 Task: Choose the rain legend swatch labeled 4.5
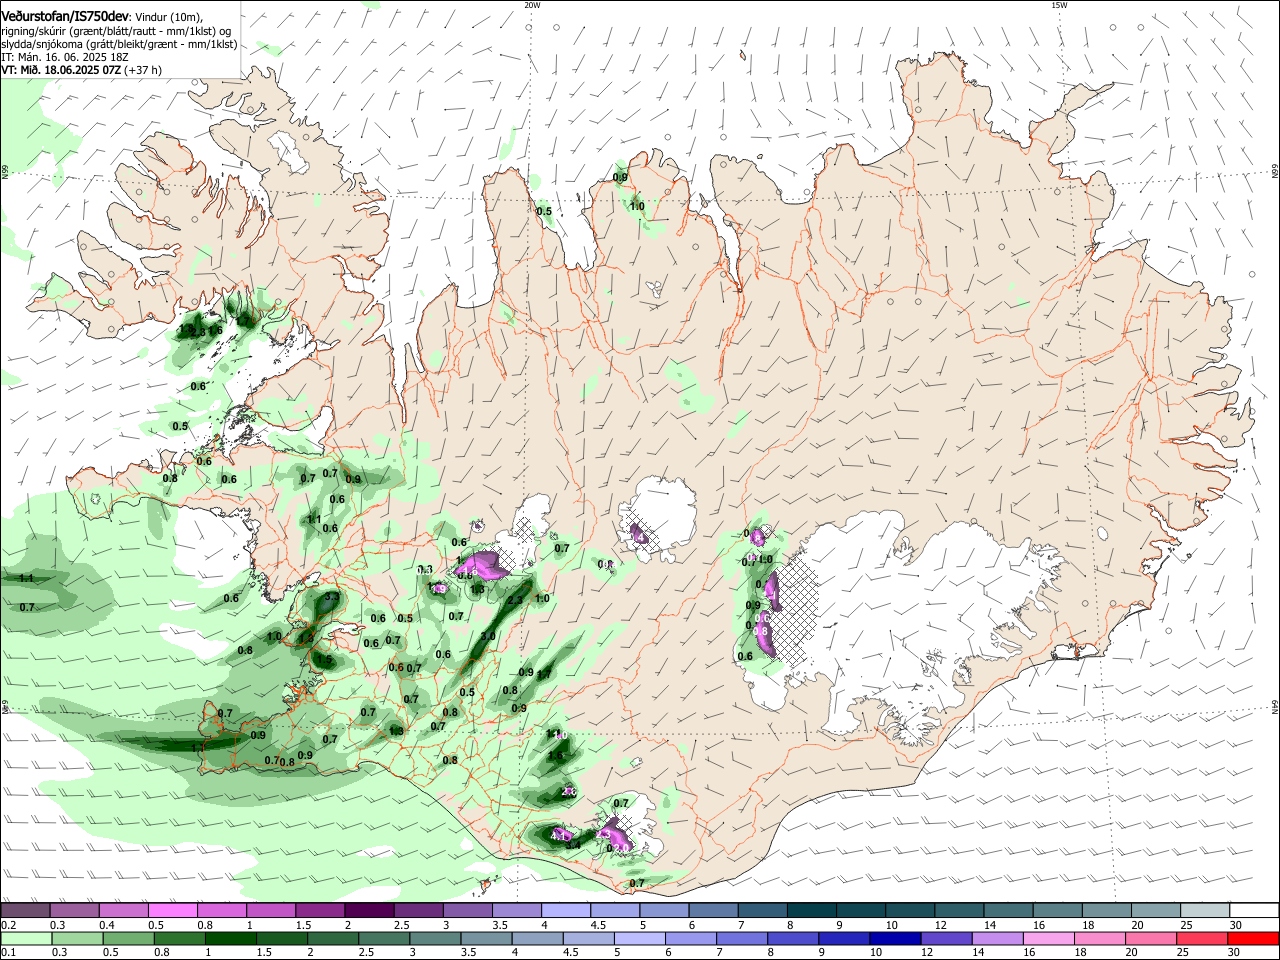pyautogui.click(x=588, y=938)
